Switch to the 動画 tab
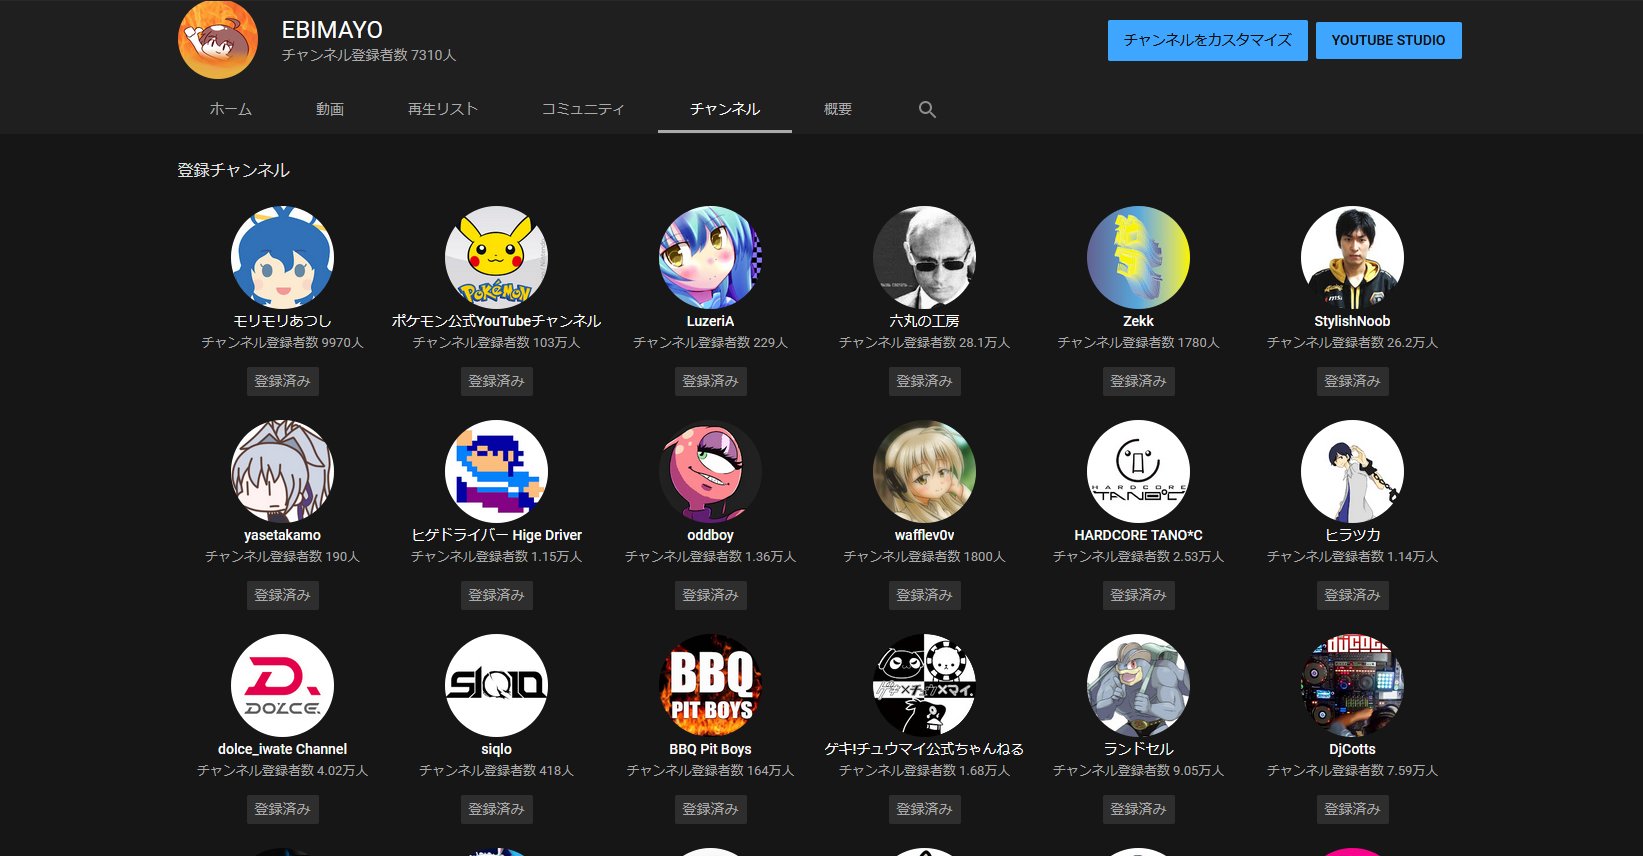The width and height of the screenshot is (1643, 856). point(330,109)
